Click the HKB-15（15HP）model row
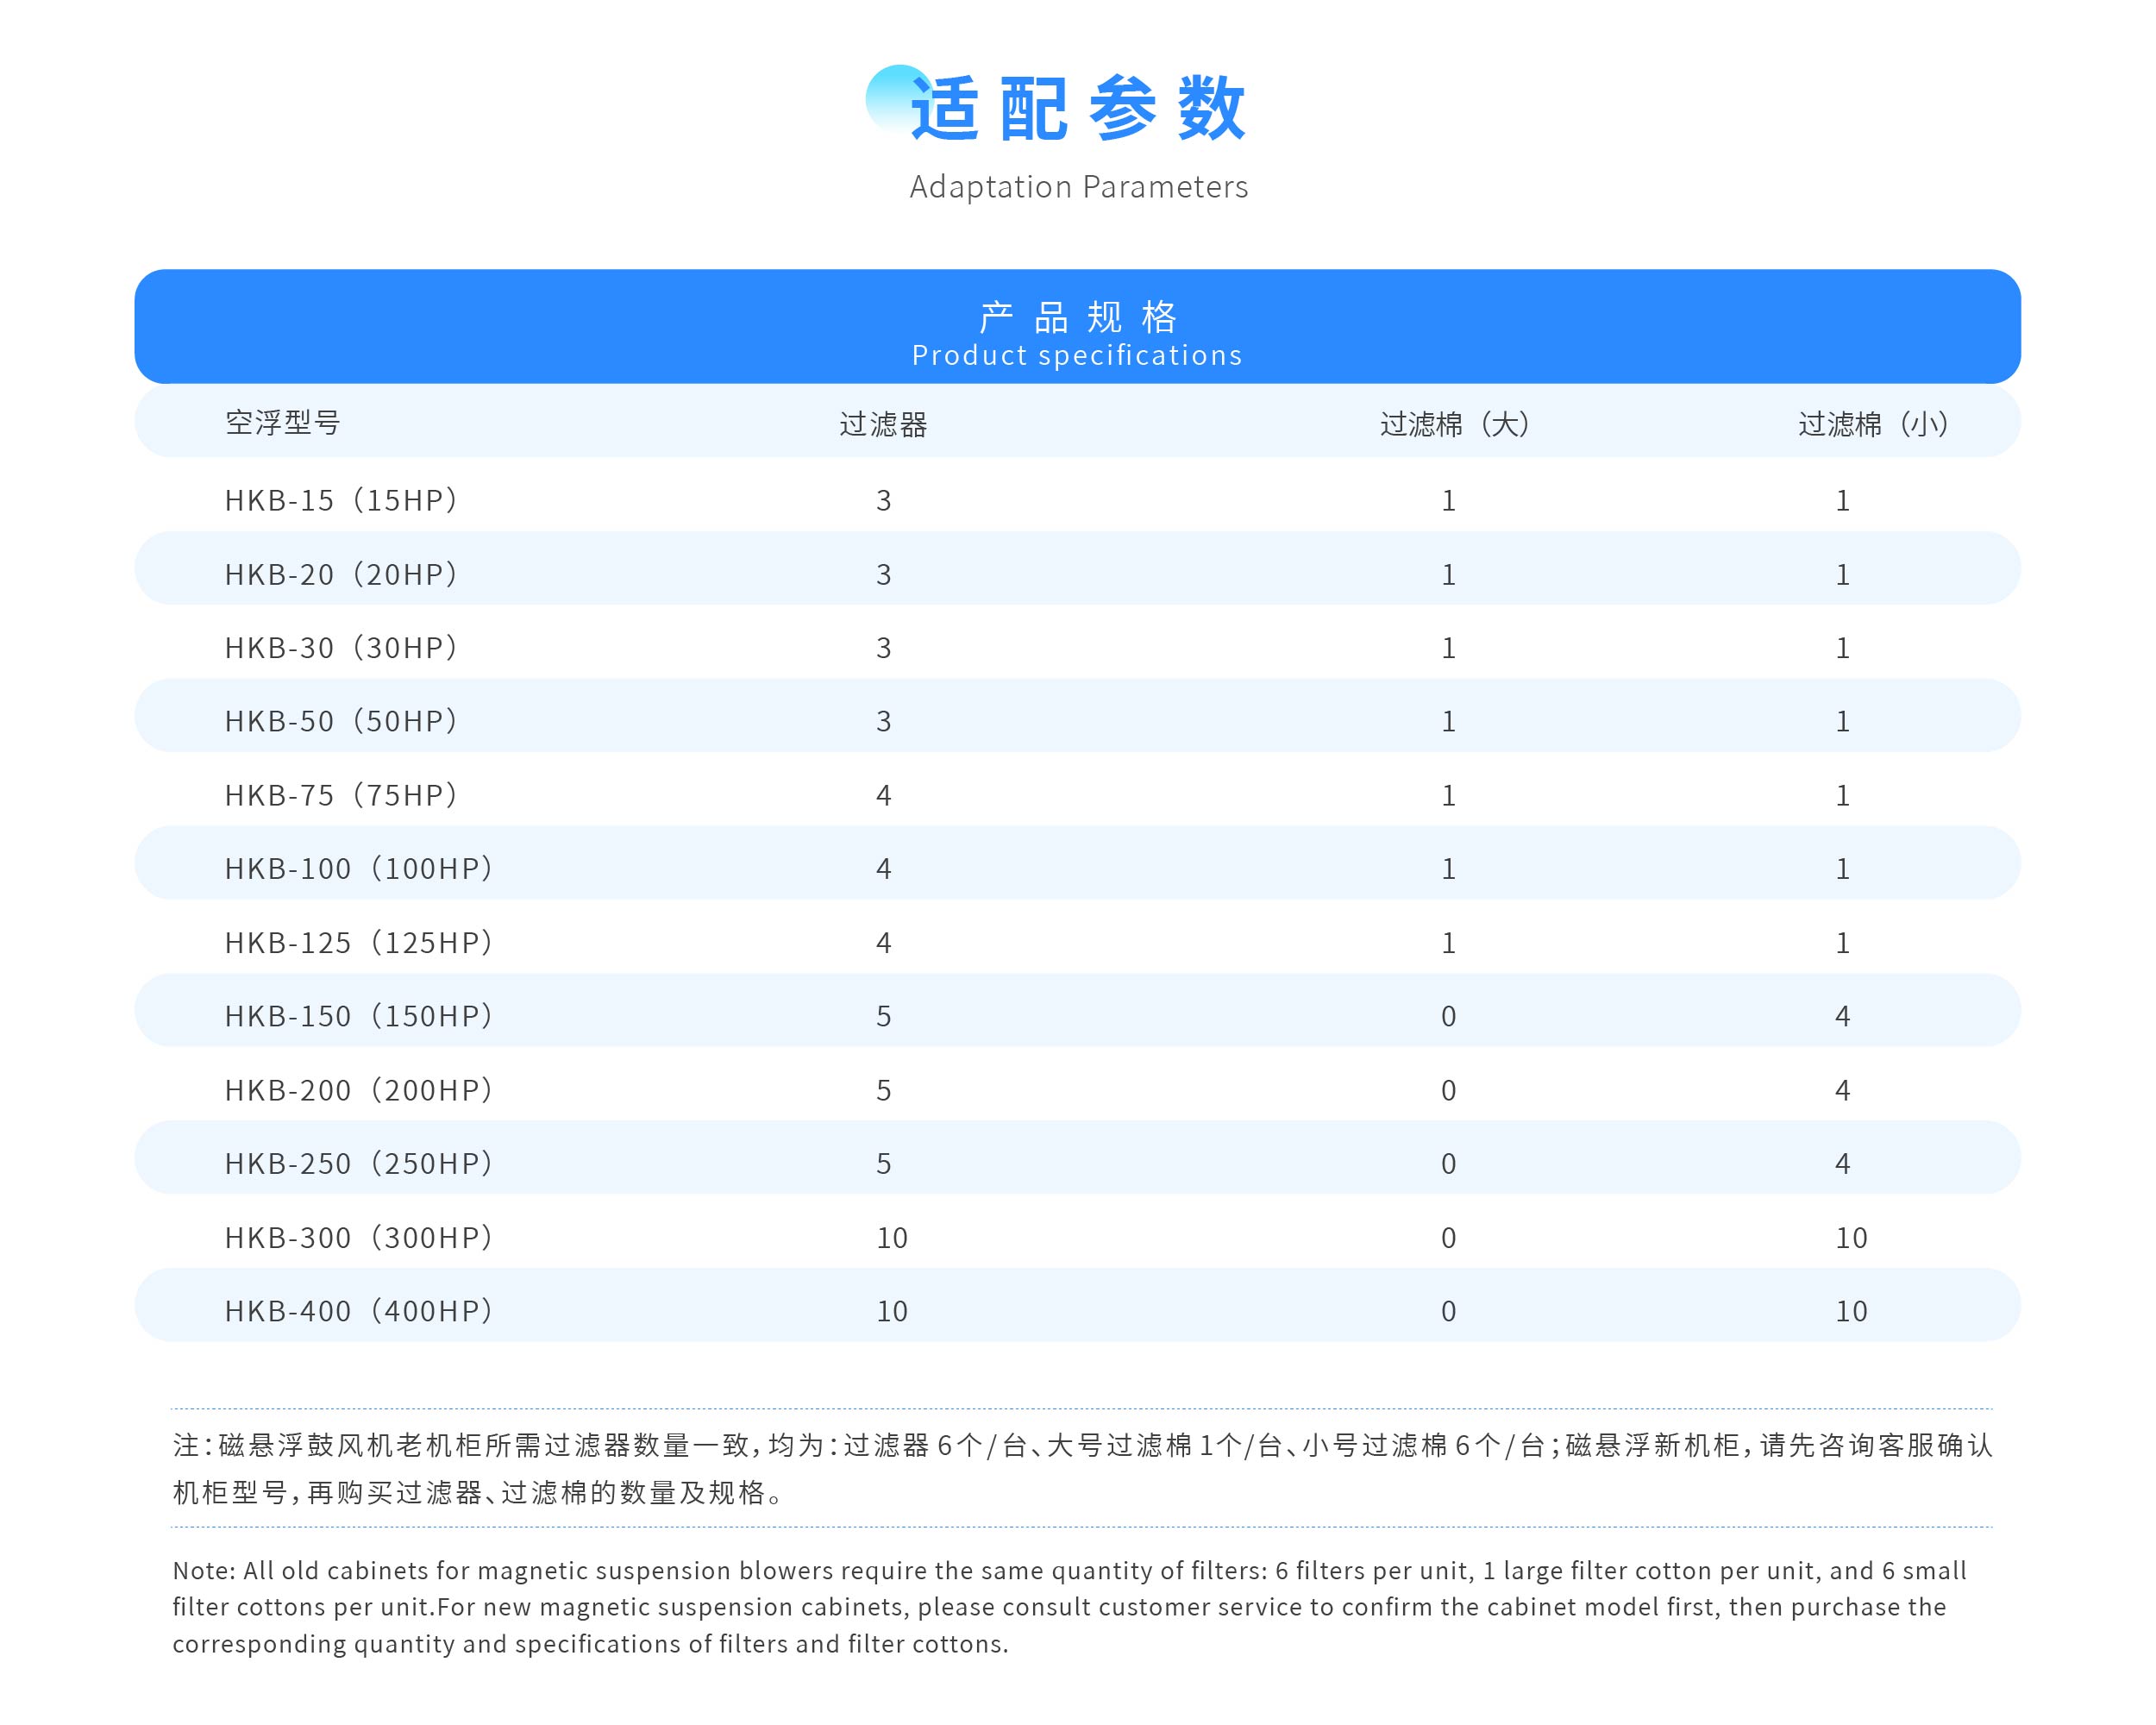Viewport: 2156px width, 1725px height. (x=341, y=500)
